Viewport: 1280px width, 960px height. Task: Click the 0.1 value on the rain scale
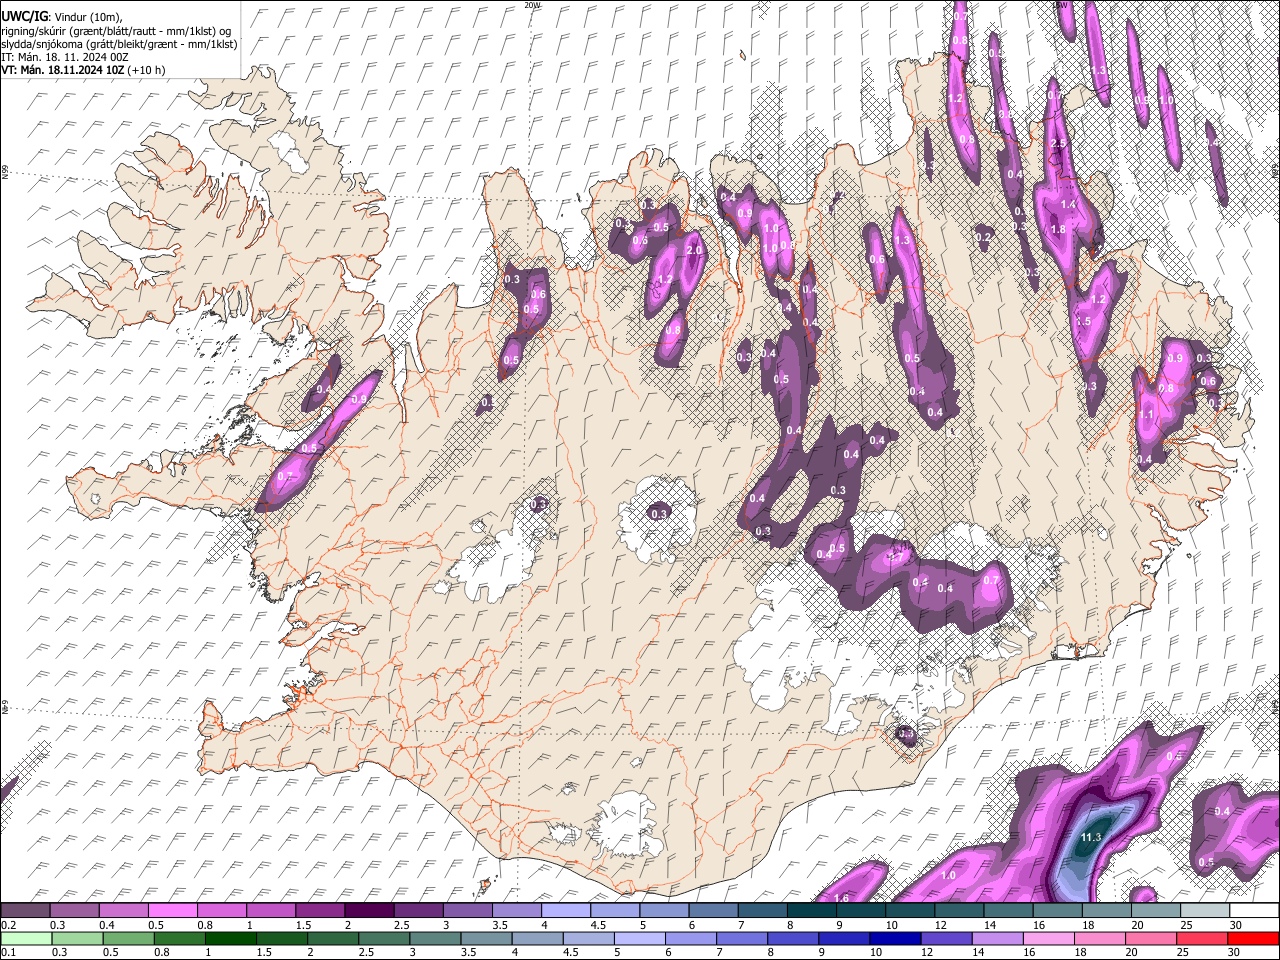click(x=9, y=952)
